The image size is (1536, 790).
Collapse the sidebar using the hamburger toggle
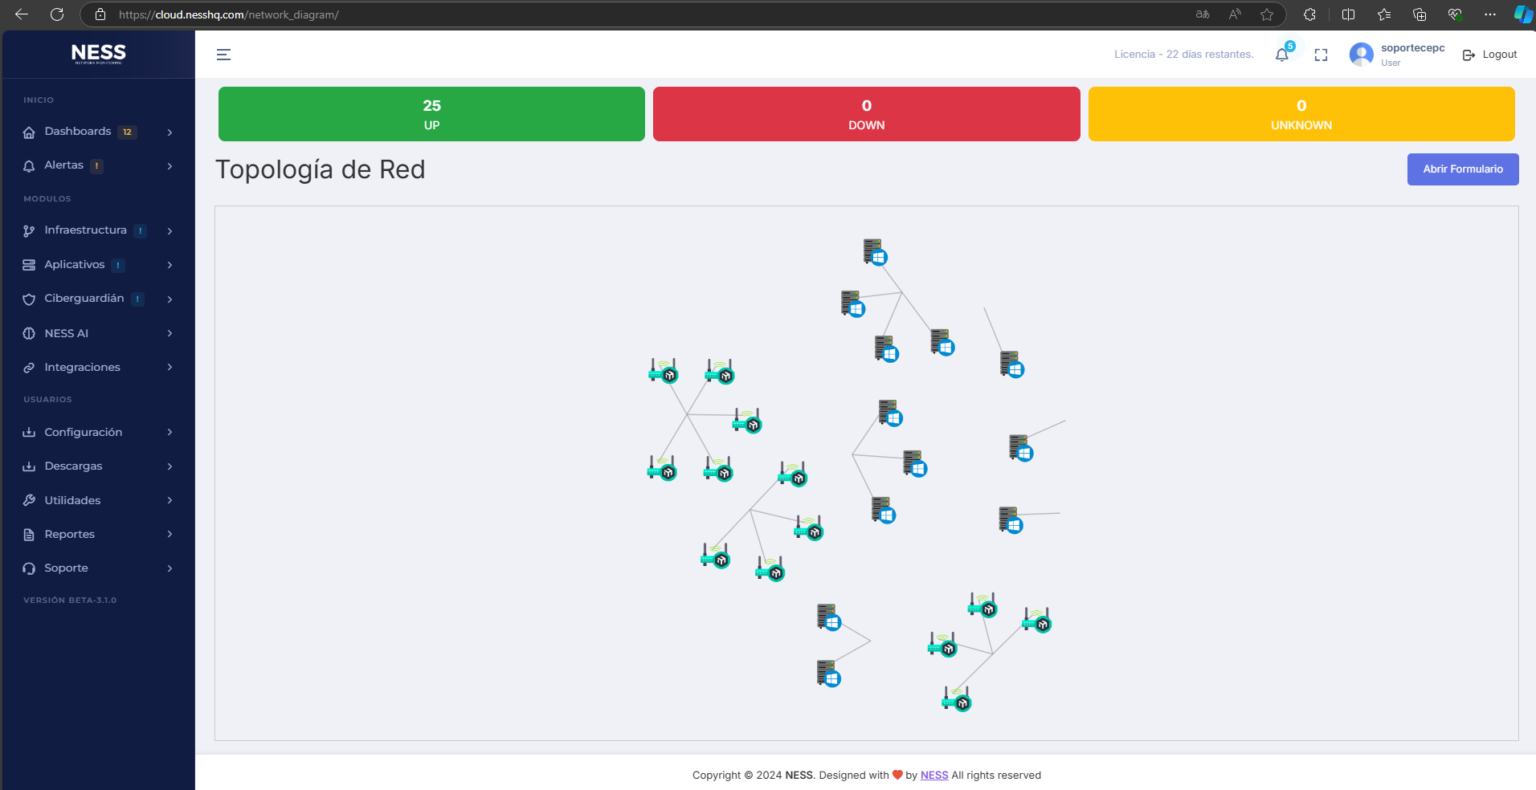pos(223,54)
